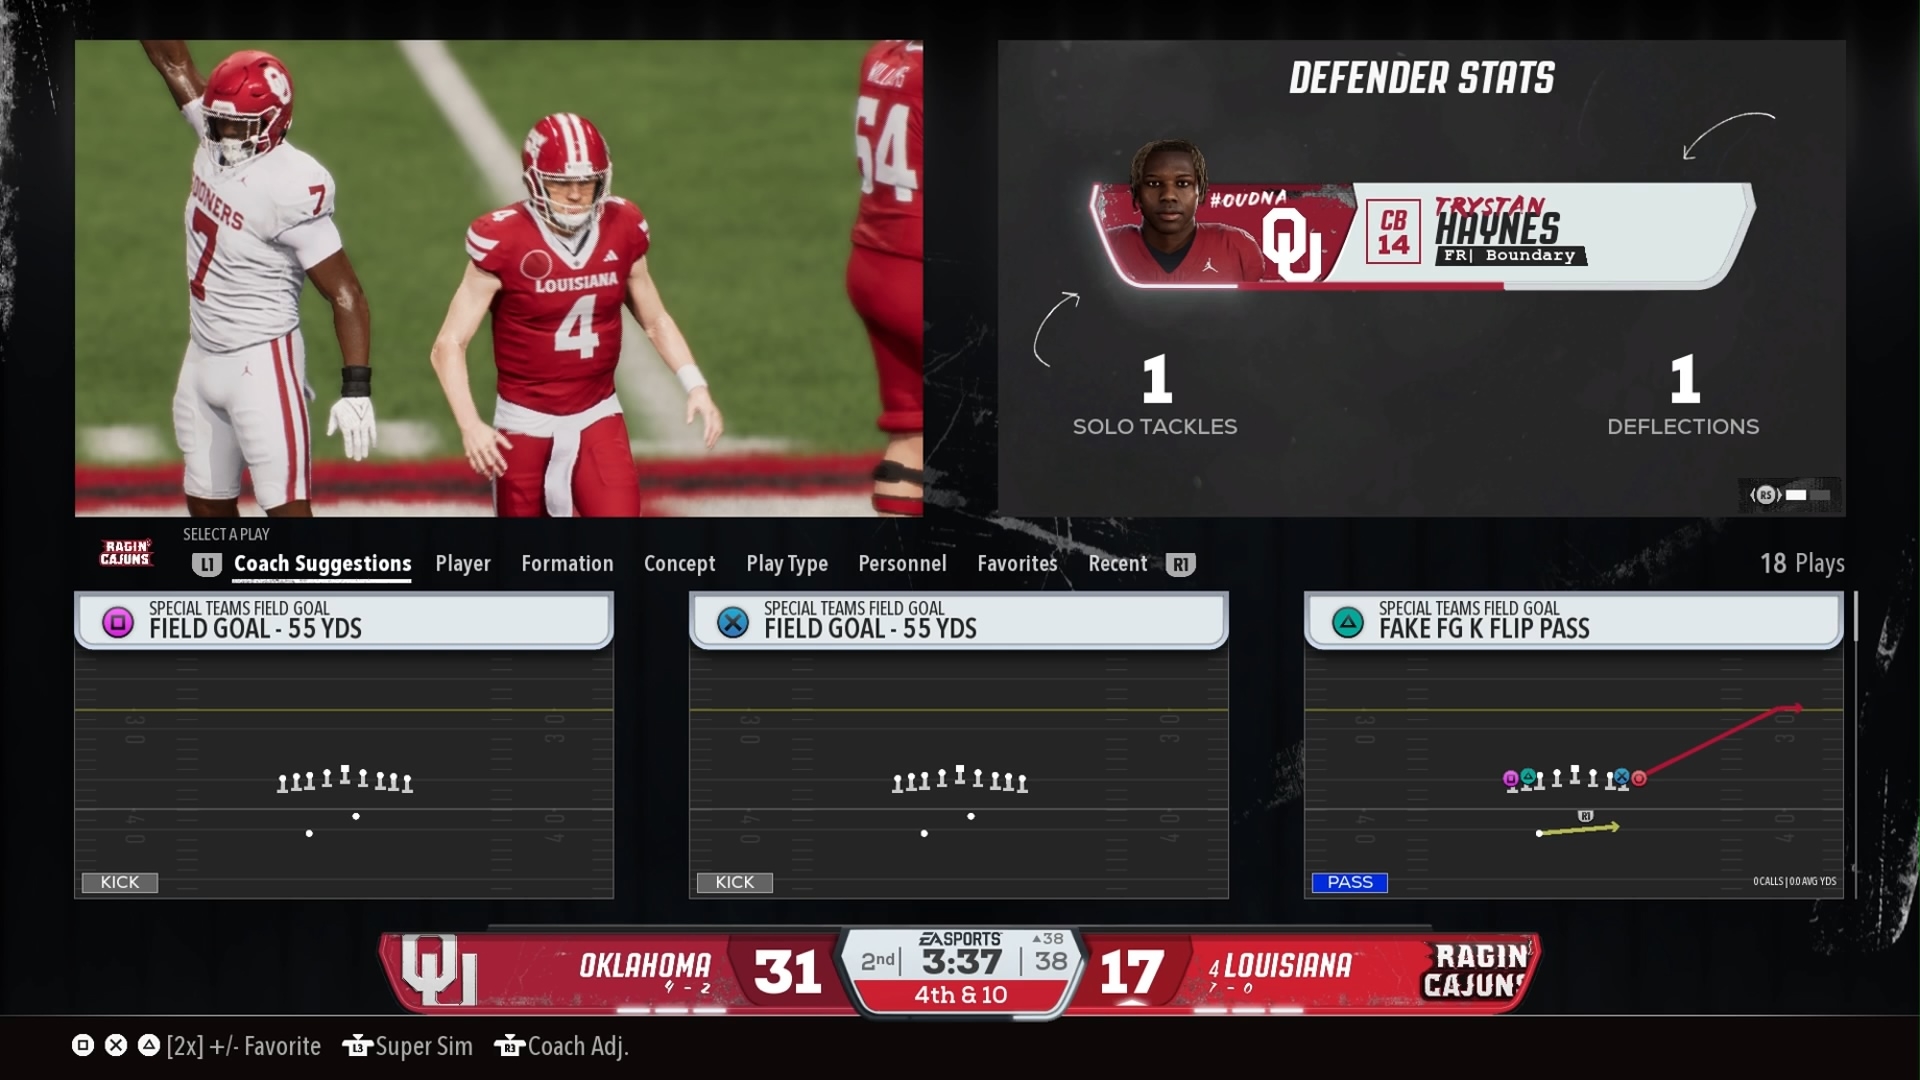Switch to the Formation tab
Screen dimensions: 1920x1080
pos(567,564)
